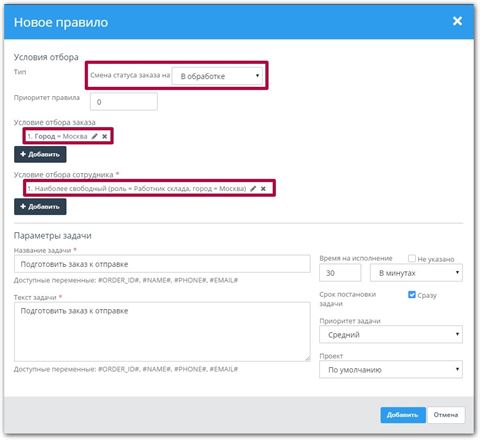Edit the Наиболее свободный employee condition
The width and height of the screenshot is (480, 440).
pyautogui.click(x=253, y=188)
